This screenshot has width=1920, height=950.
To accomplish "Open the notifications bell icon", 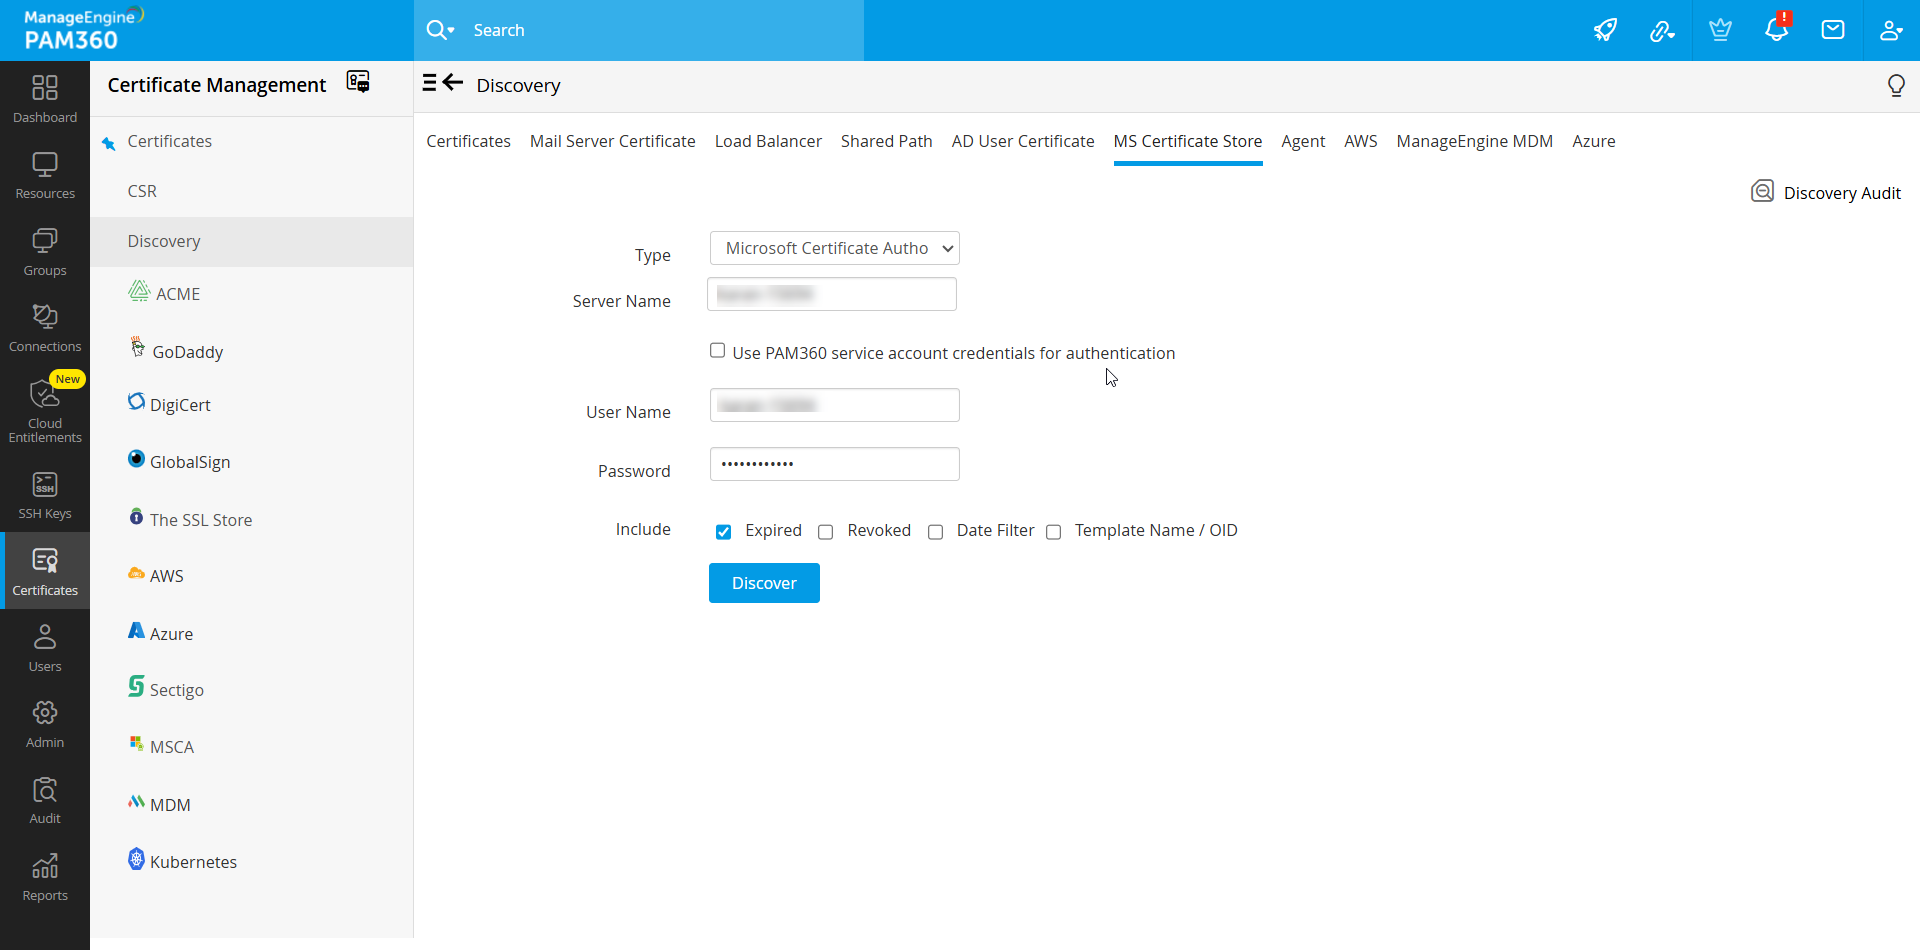I will coord(1776,30).
